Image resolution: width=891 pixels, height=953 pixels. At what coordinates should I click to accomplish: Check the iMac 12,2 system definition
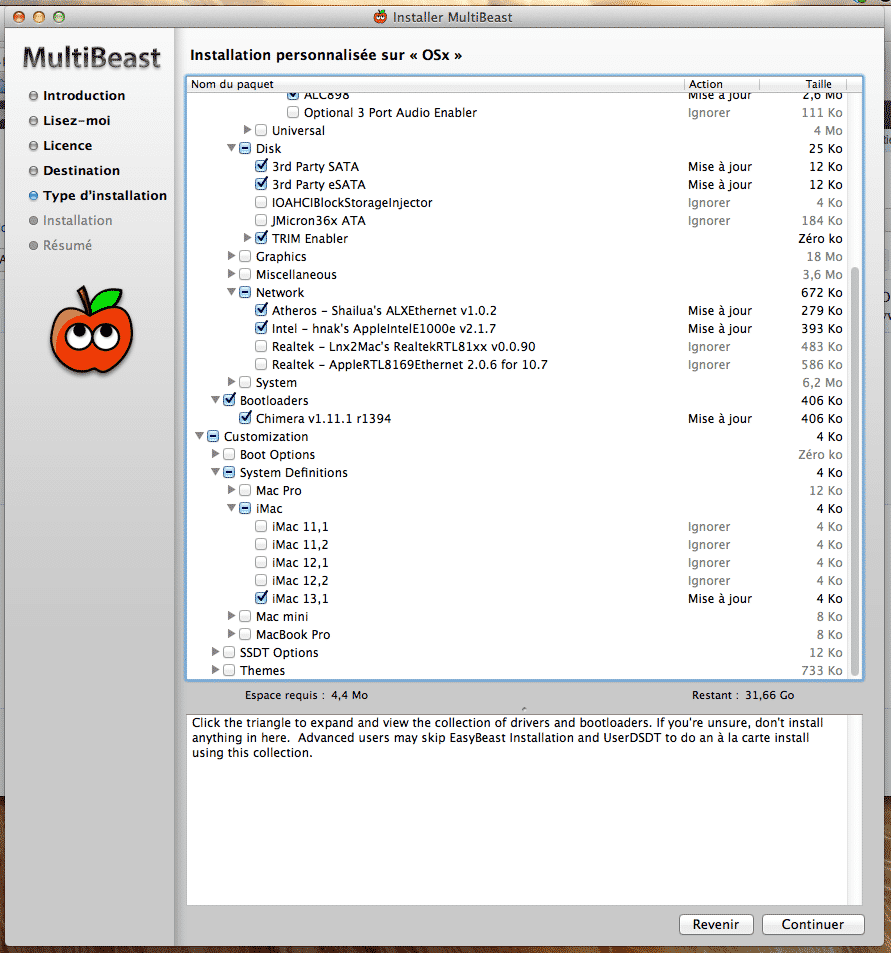click(x=262, y=581)
